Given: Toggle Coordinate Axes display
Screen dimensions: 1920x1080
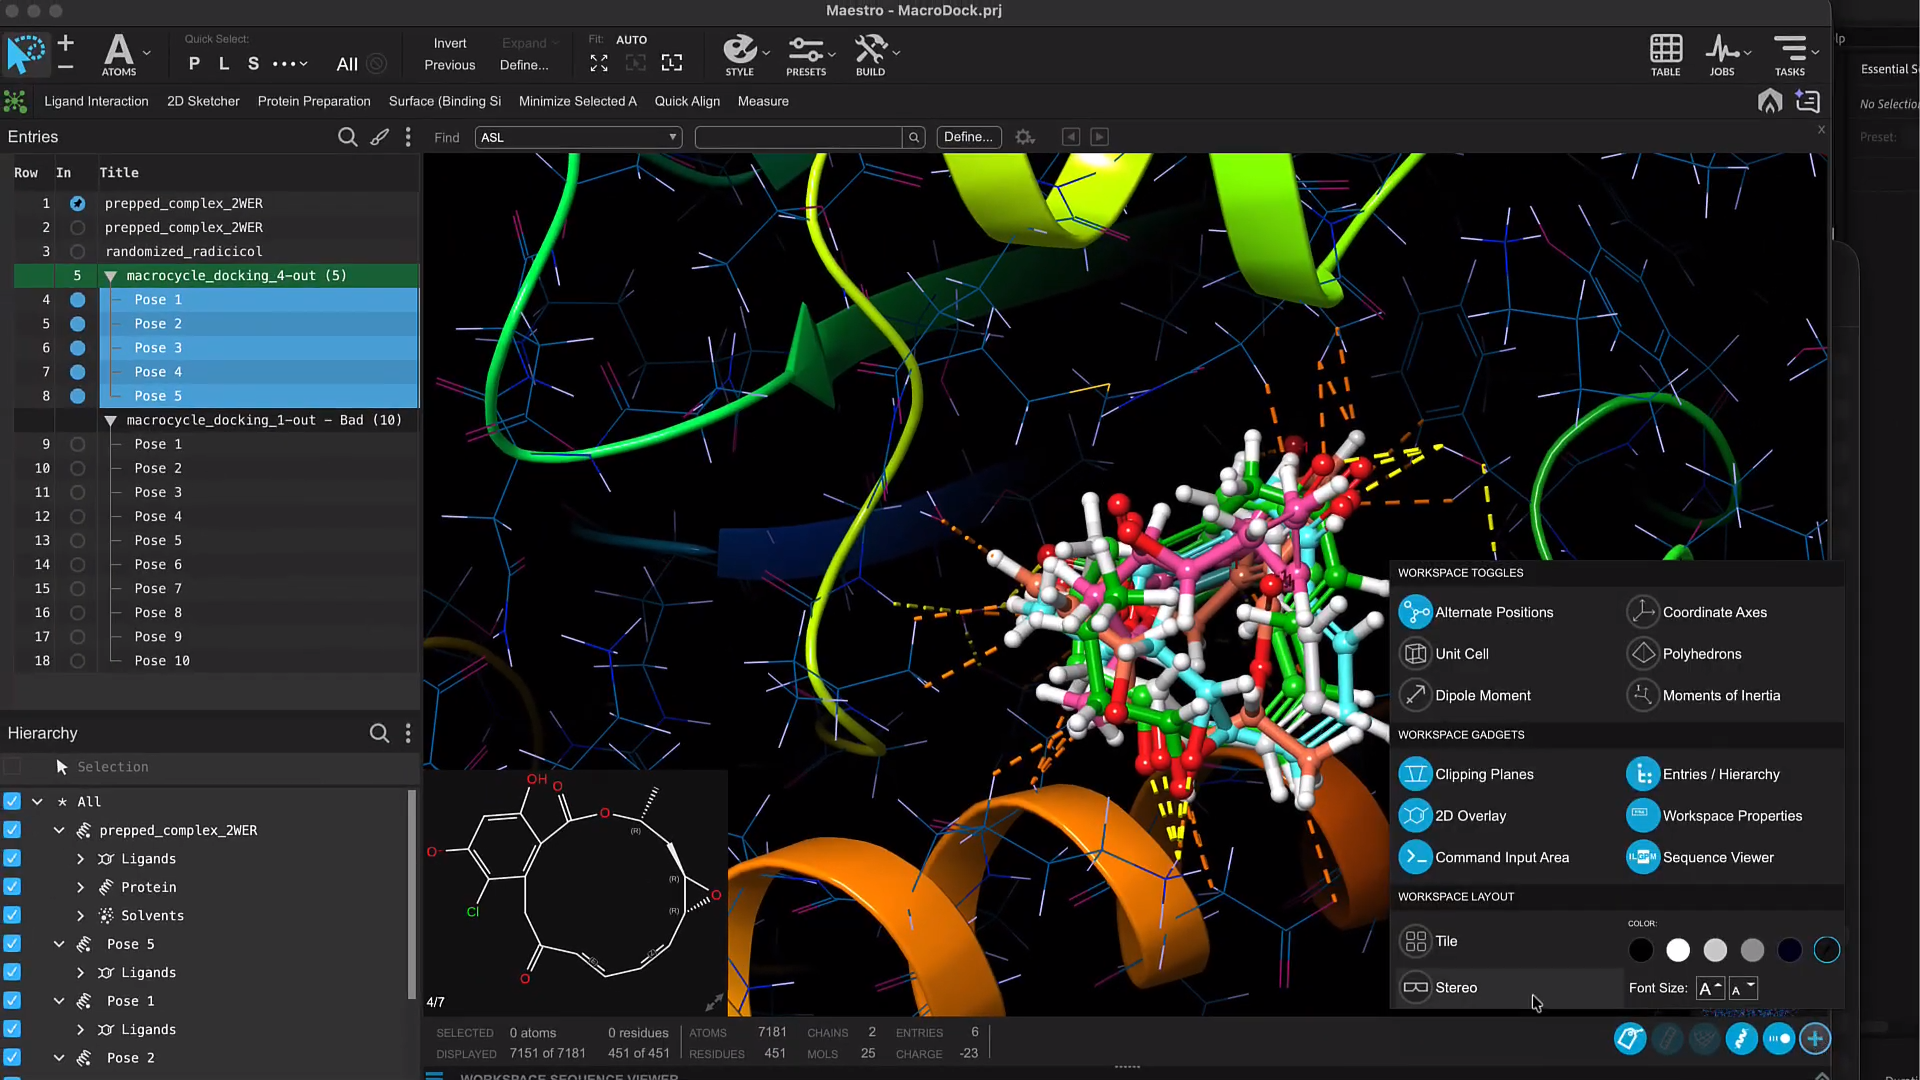Looking at the screenshot, I should (x=1697, y=612).
